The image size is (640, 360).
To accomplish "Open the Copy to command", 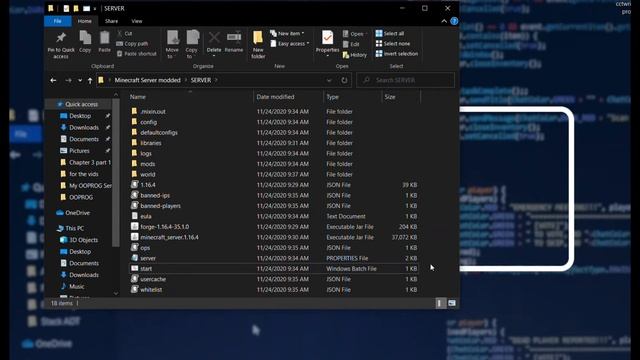I will 191,44.
